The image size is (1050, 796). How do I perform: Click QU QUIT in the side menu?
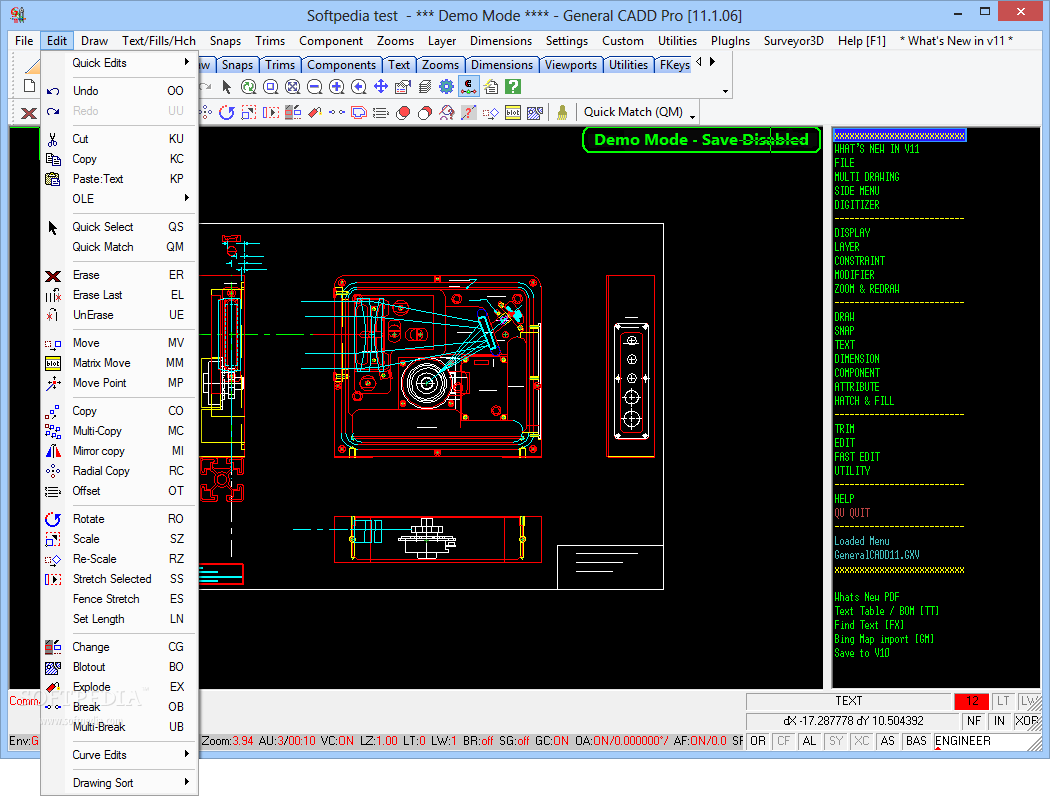(x=852, y=513)
